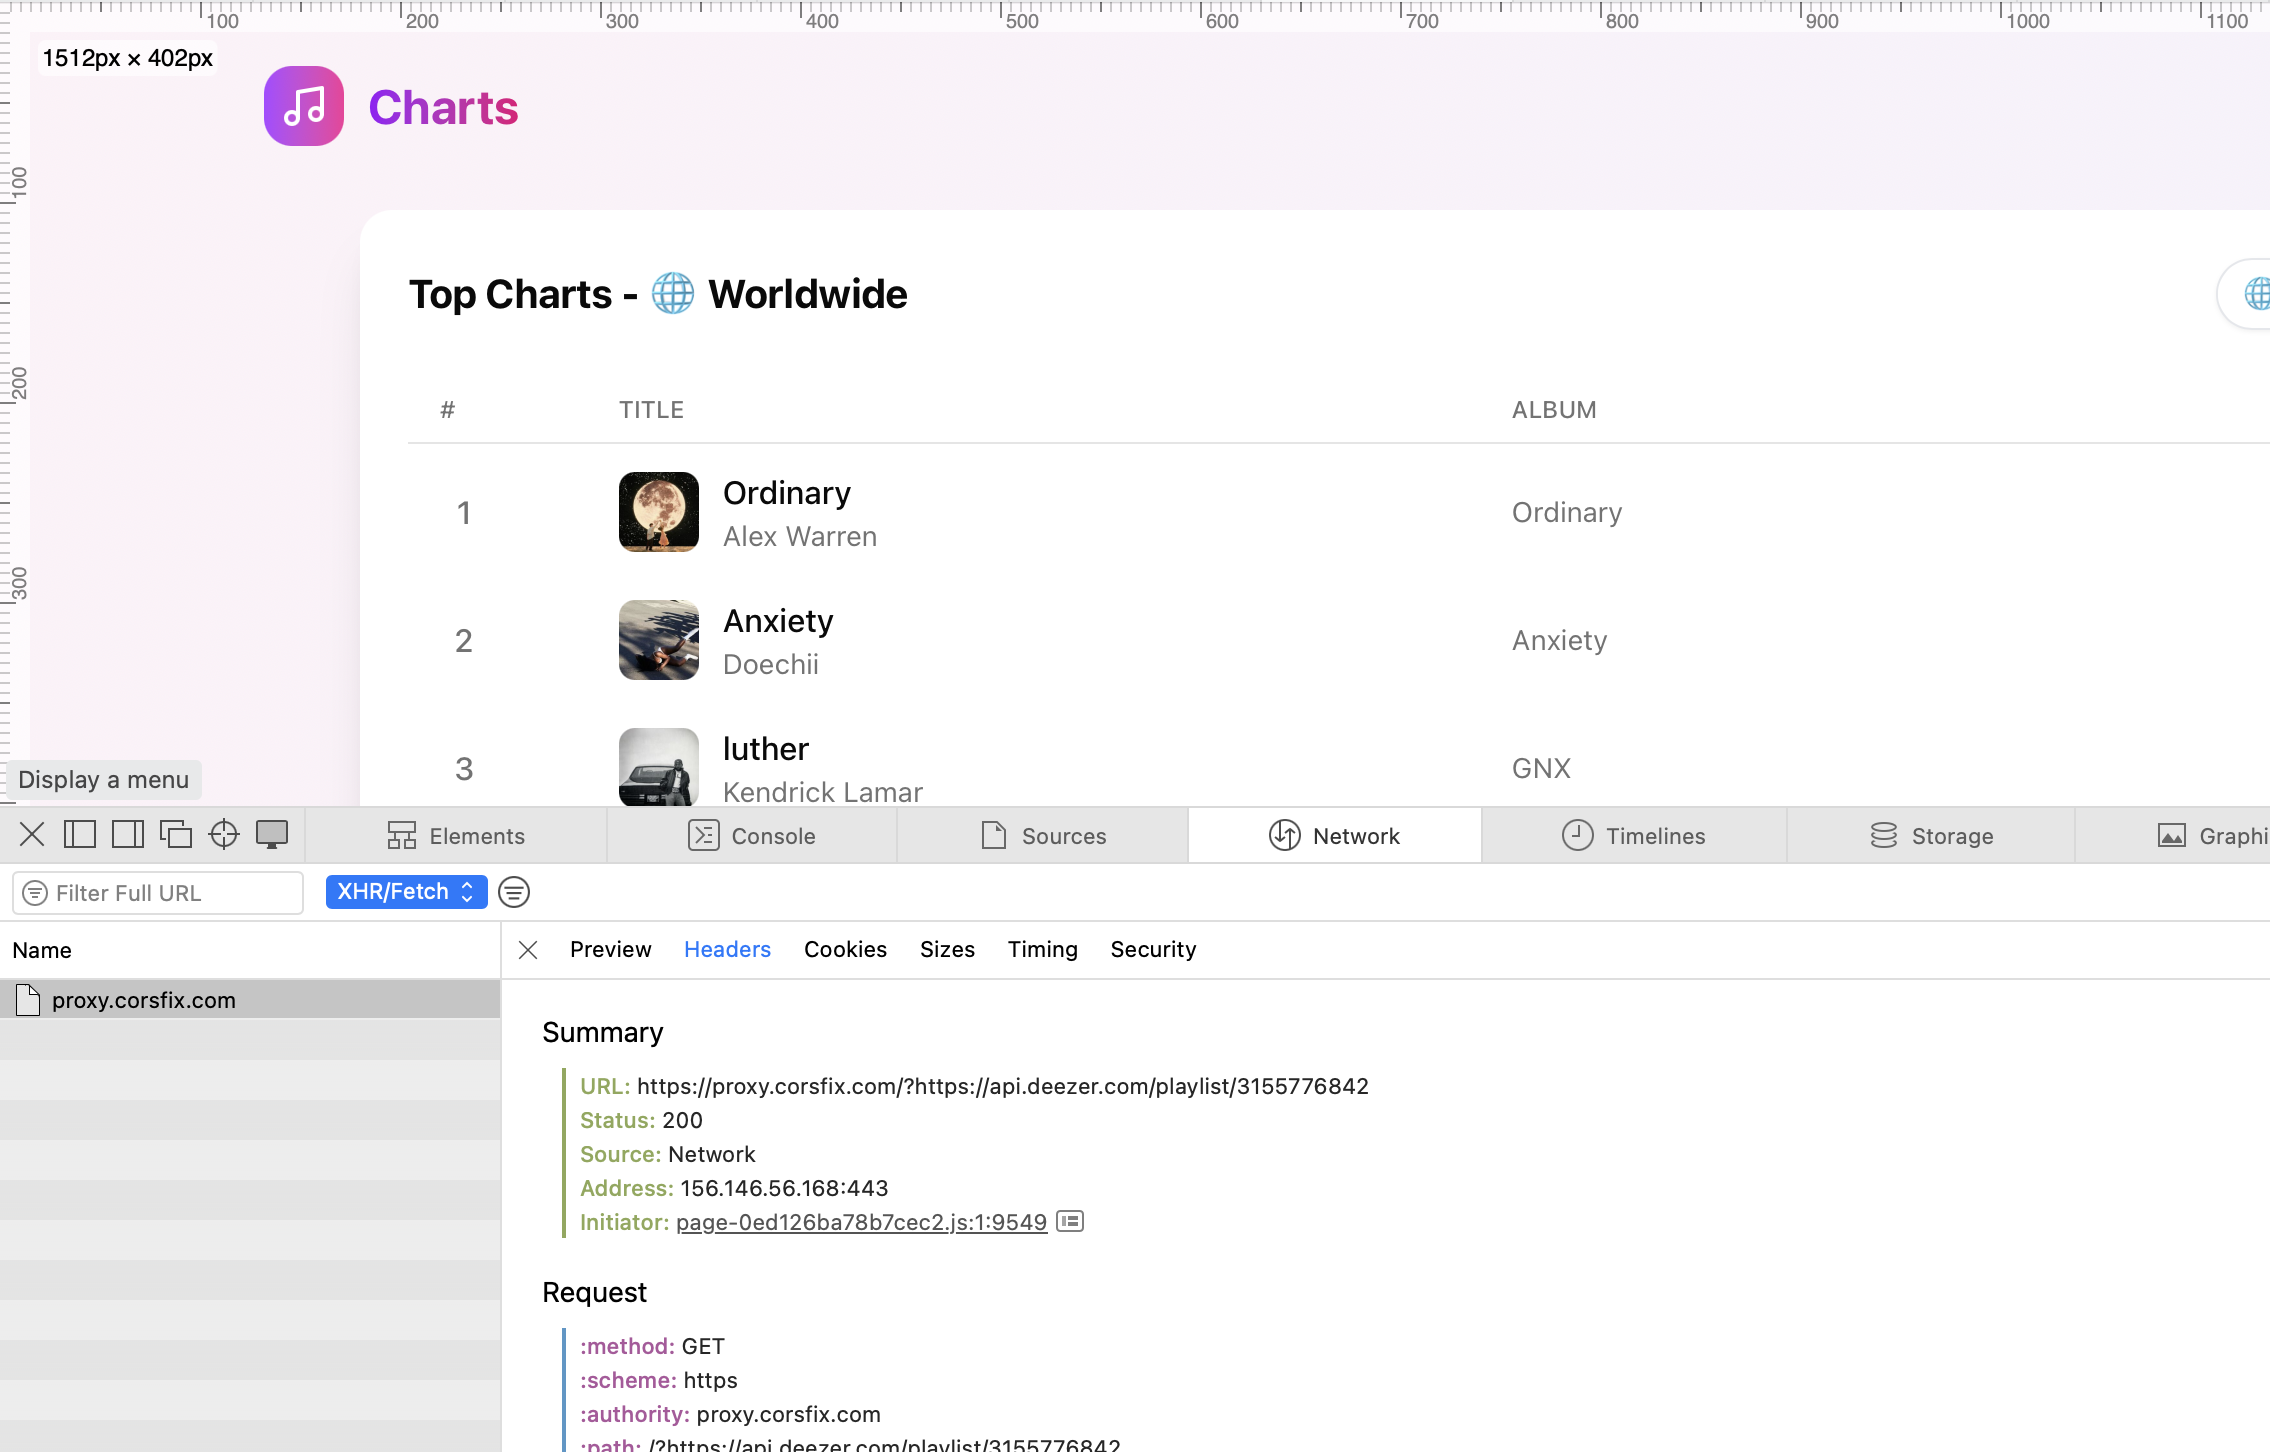
Task: Click the Name column header
Action: click(42, 950)
